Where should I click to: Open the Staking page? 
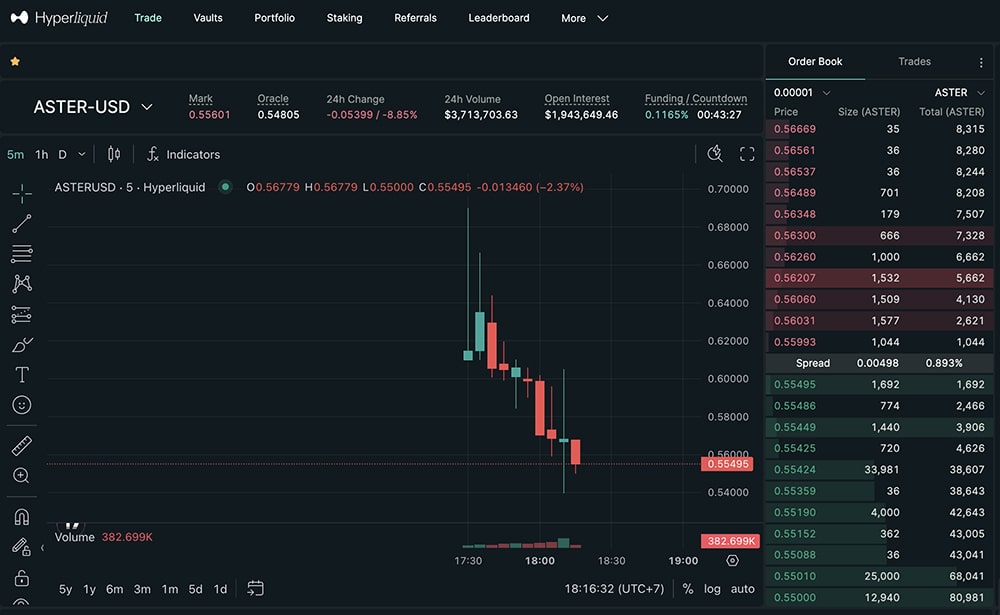pos(344,18)
